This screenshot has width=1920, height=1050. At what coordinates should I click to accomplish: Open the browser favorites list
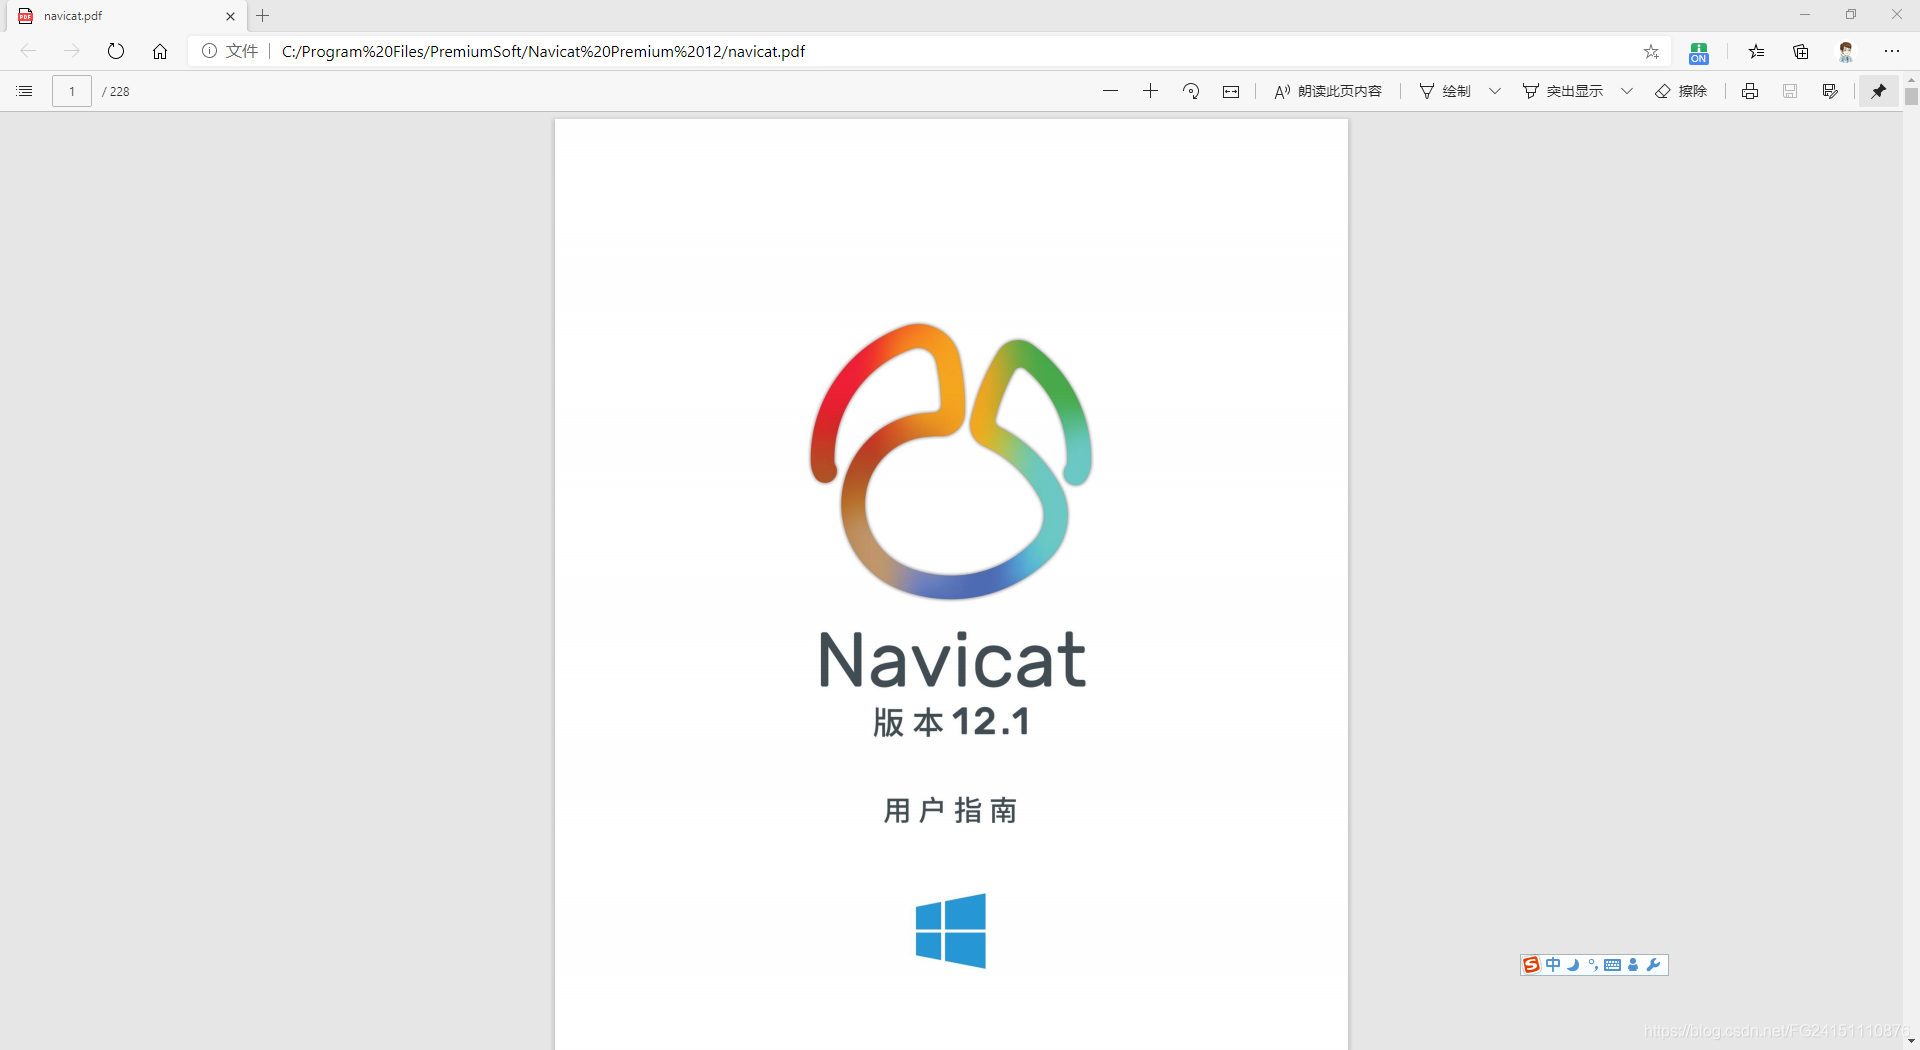point(1757,51)
